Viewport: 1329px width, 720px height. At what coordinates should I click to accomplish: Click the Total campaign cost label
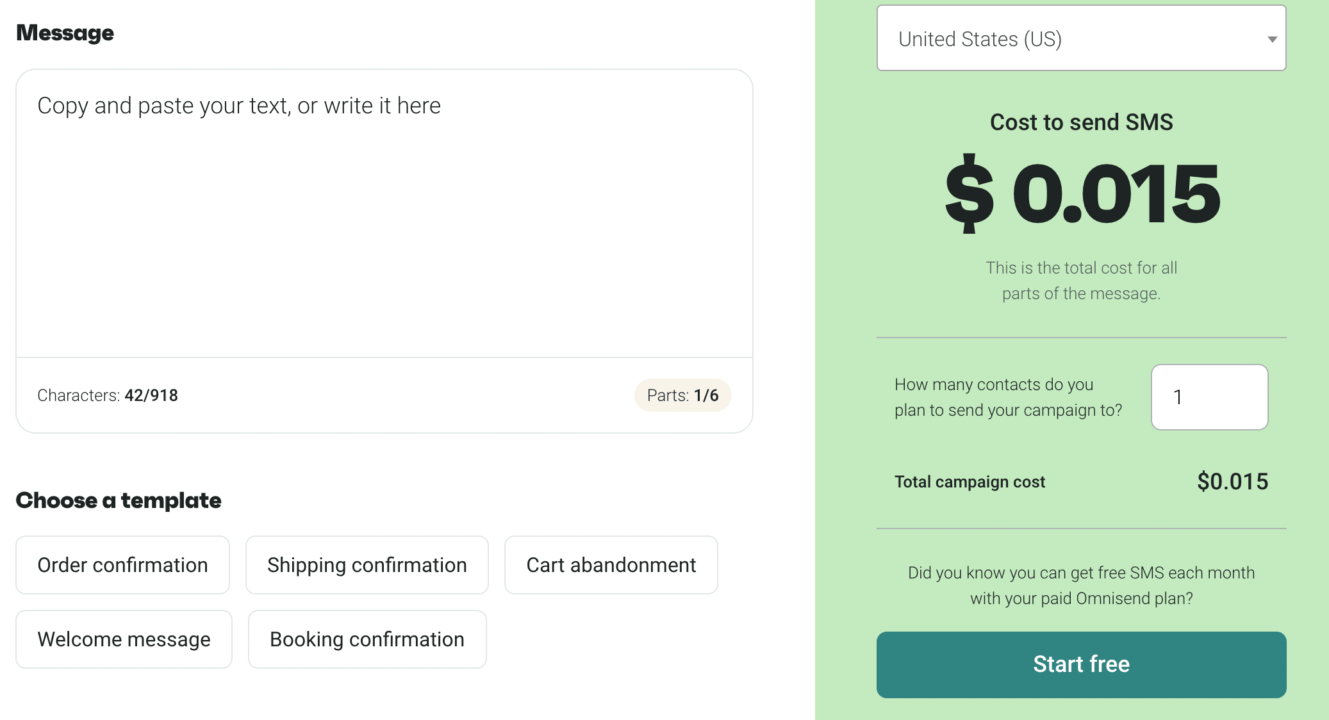point(969,481)
